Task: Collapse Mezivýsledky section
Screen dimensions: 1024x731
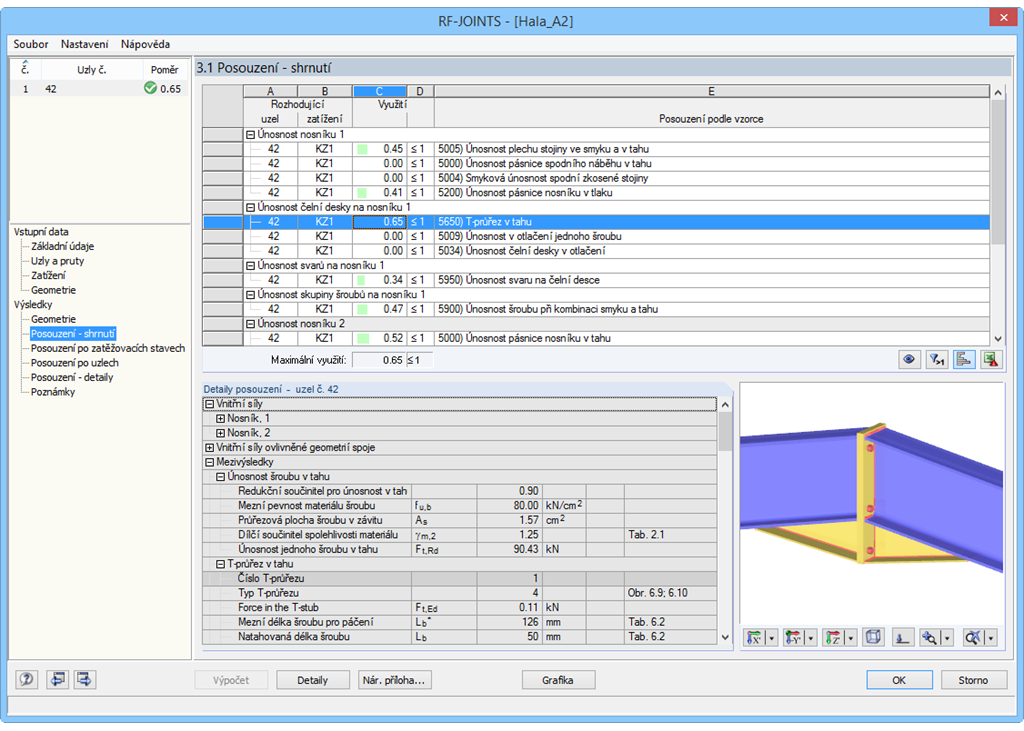Action: pos(210,463)
